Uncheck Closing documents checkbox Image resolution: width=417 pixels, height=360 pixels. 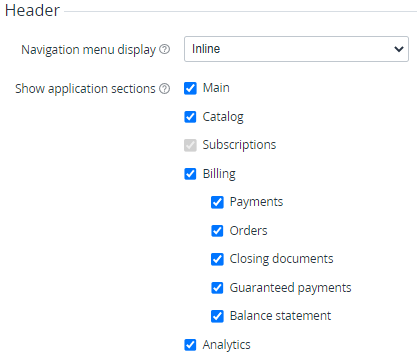[217, 259]
